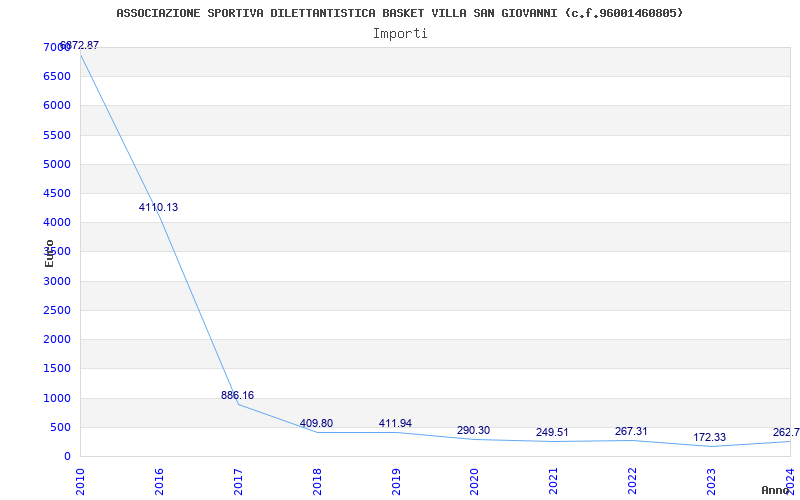Click the 1500 y-axis tick label

[x=57, y=368]
